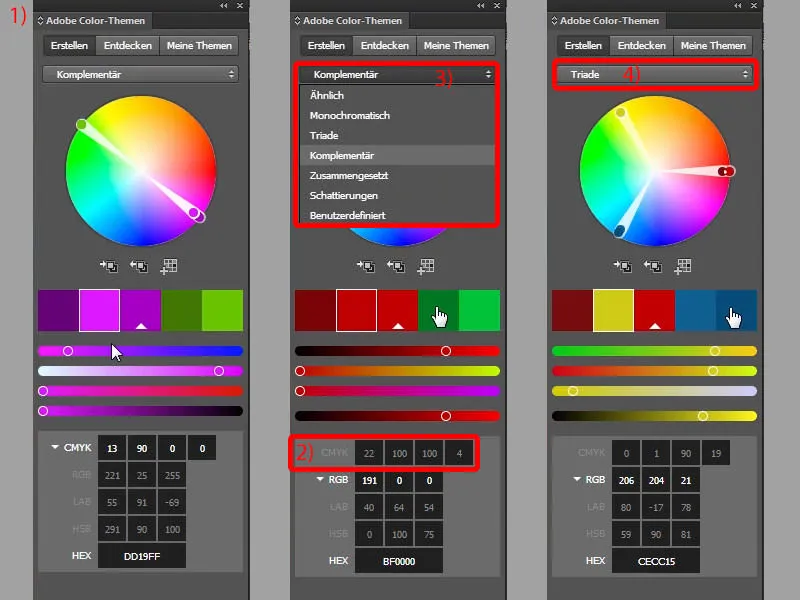This screenshot has width=800, height=600.
Task: Switch to CMYK mode in middle panel
Action: pos(335,453)
